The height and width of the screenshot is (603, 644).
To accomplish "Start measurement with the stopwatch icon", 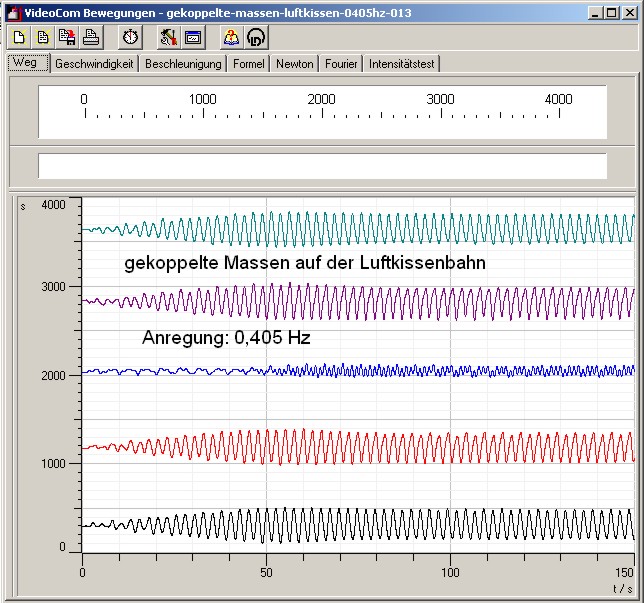I will 131,38.
